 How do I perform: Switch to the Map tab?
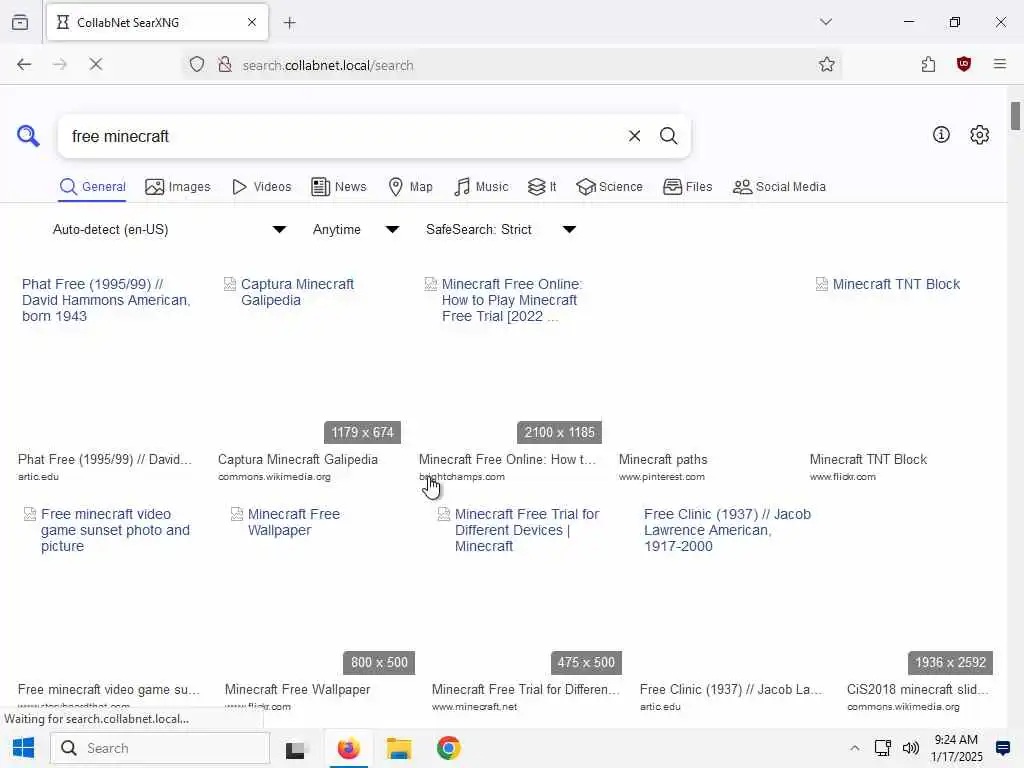[x=410, y=187]
